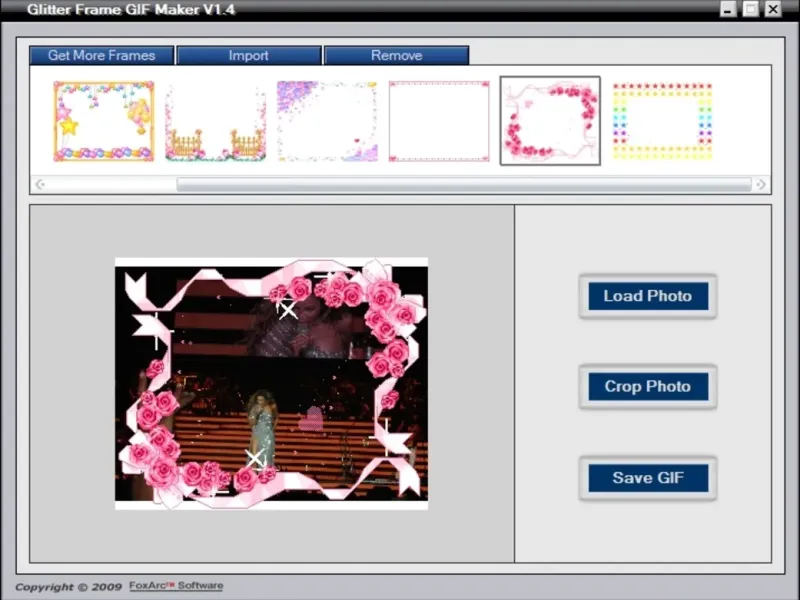Click the right arrow of the frame scrollbar
The height and width of the screenshot is (600, 800).
(761, 184)
